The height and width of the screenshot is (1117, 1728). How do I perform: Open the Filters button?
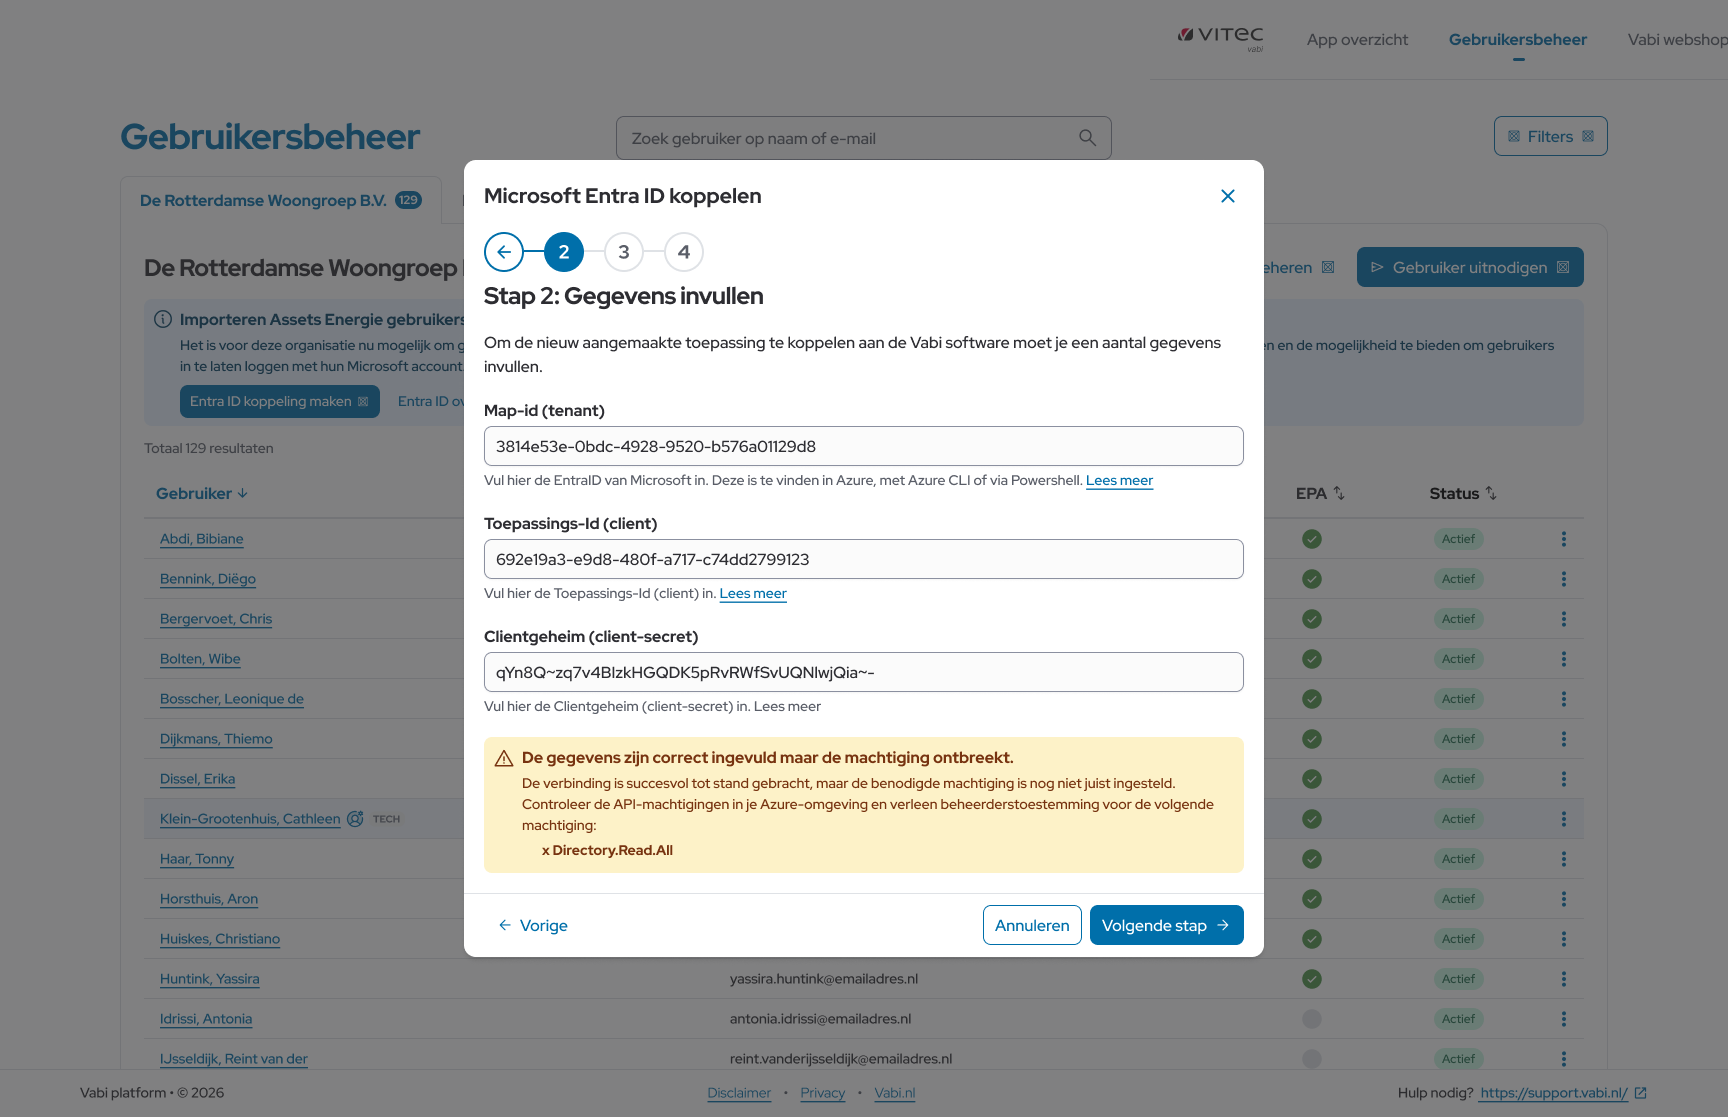tap(1550, 137)
